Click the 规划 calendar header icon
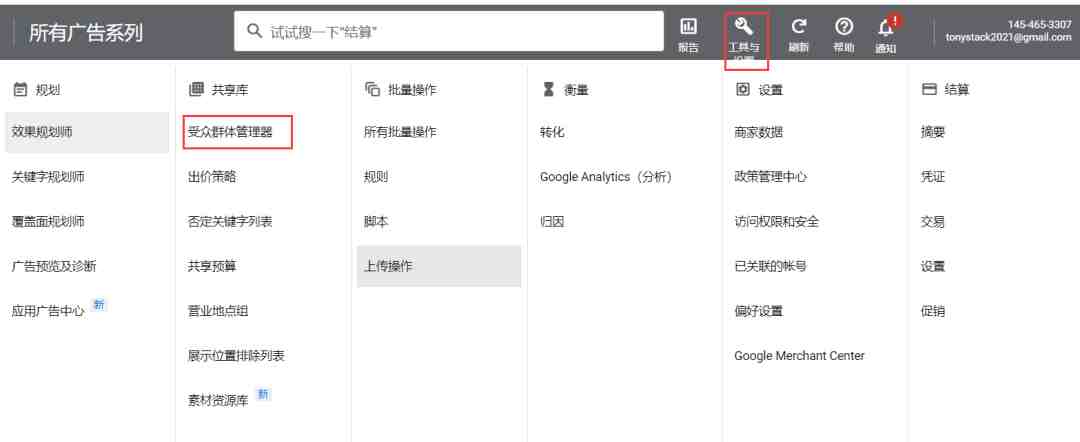The image size is (1080, 442). point(20,90)
